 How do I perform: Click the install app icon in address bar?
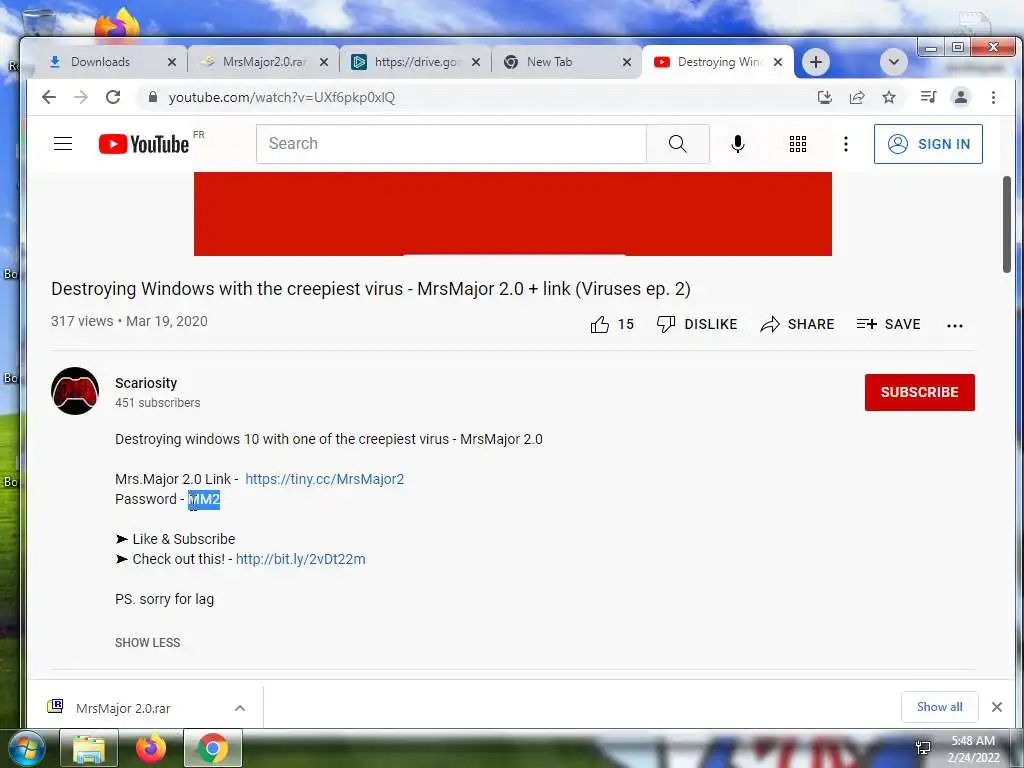[825, 97]
